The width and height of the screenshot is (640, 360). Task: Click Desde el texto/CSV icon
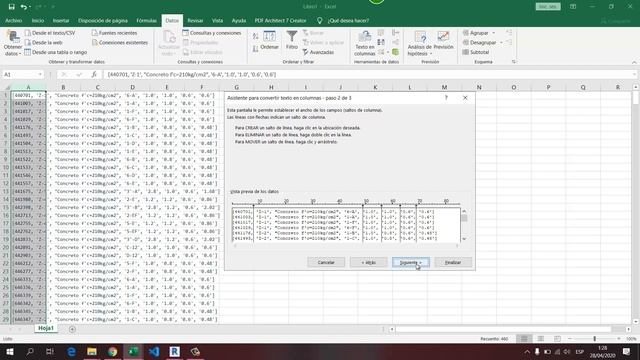pos(28,33)
